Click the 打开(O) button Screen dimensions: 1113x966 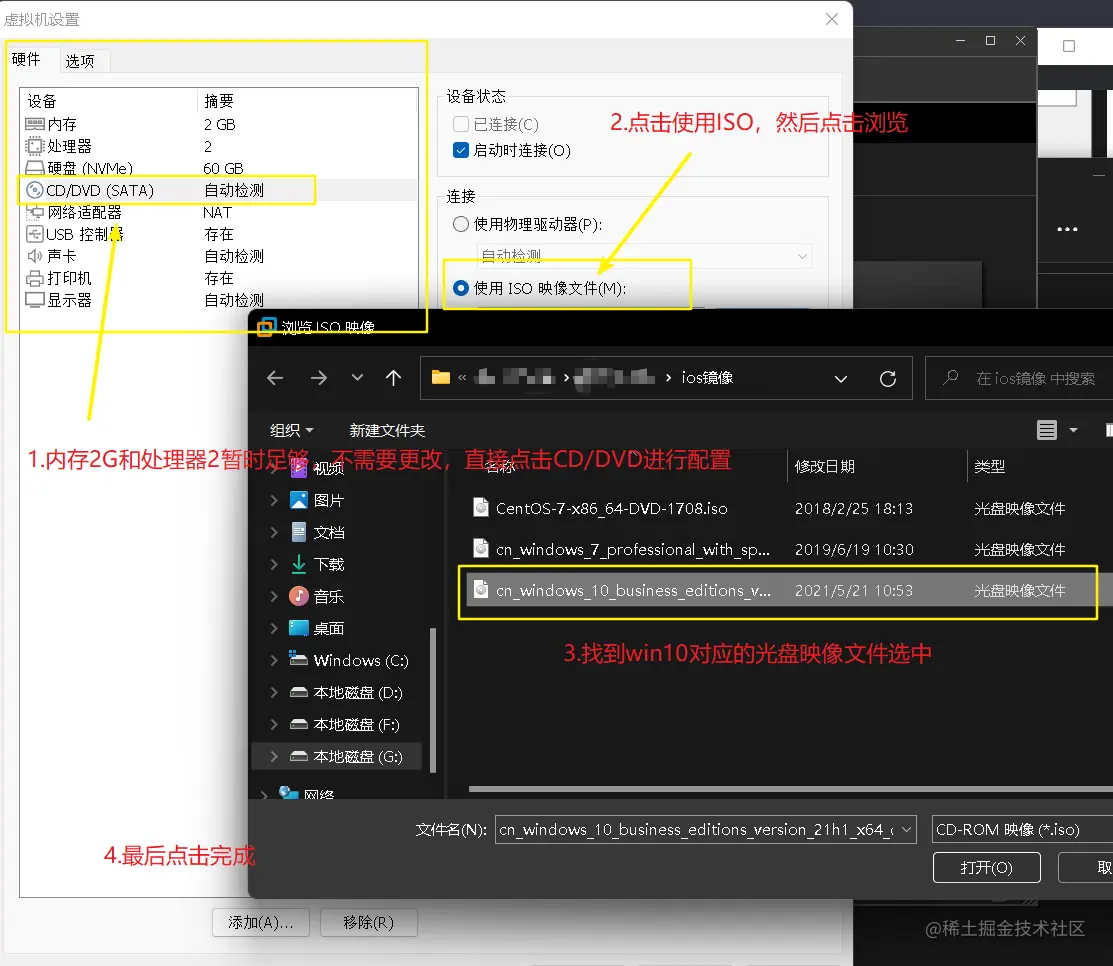(986, 867)
